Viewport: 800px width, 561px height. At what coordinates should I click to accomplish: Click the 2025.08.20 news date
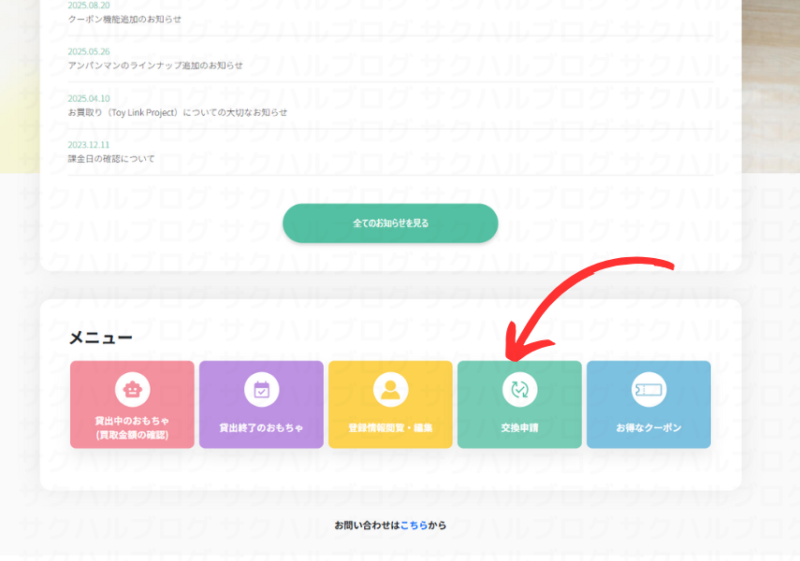click(x=89, y=5)
